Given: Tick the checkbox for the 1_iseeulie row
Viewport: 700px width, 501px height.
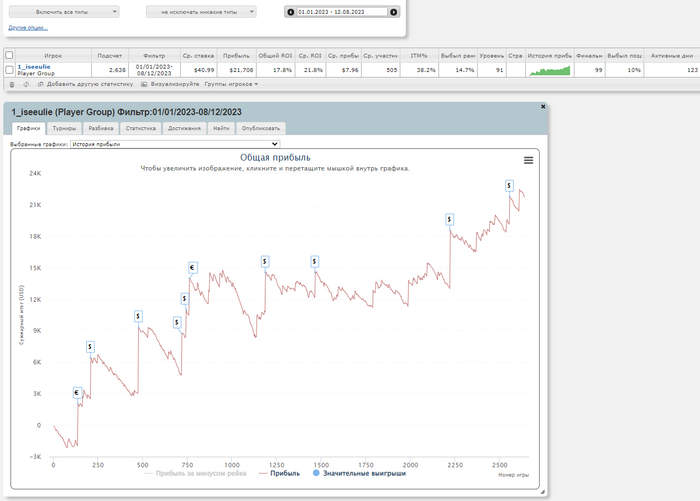Looking at the screenshot, I should pos(9,70).
